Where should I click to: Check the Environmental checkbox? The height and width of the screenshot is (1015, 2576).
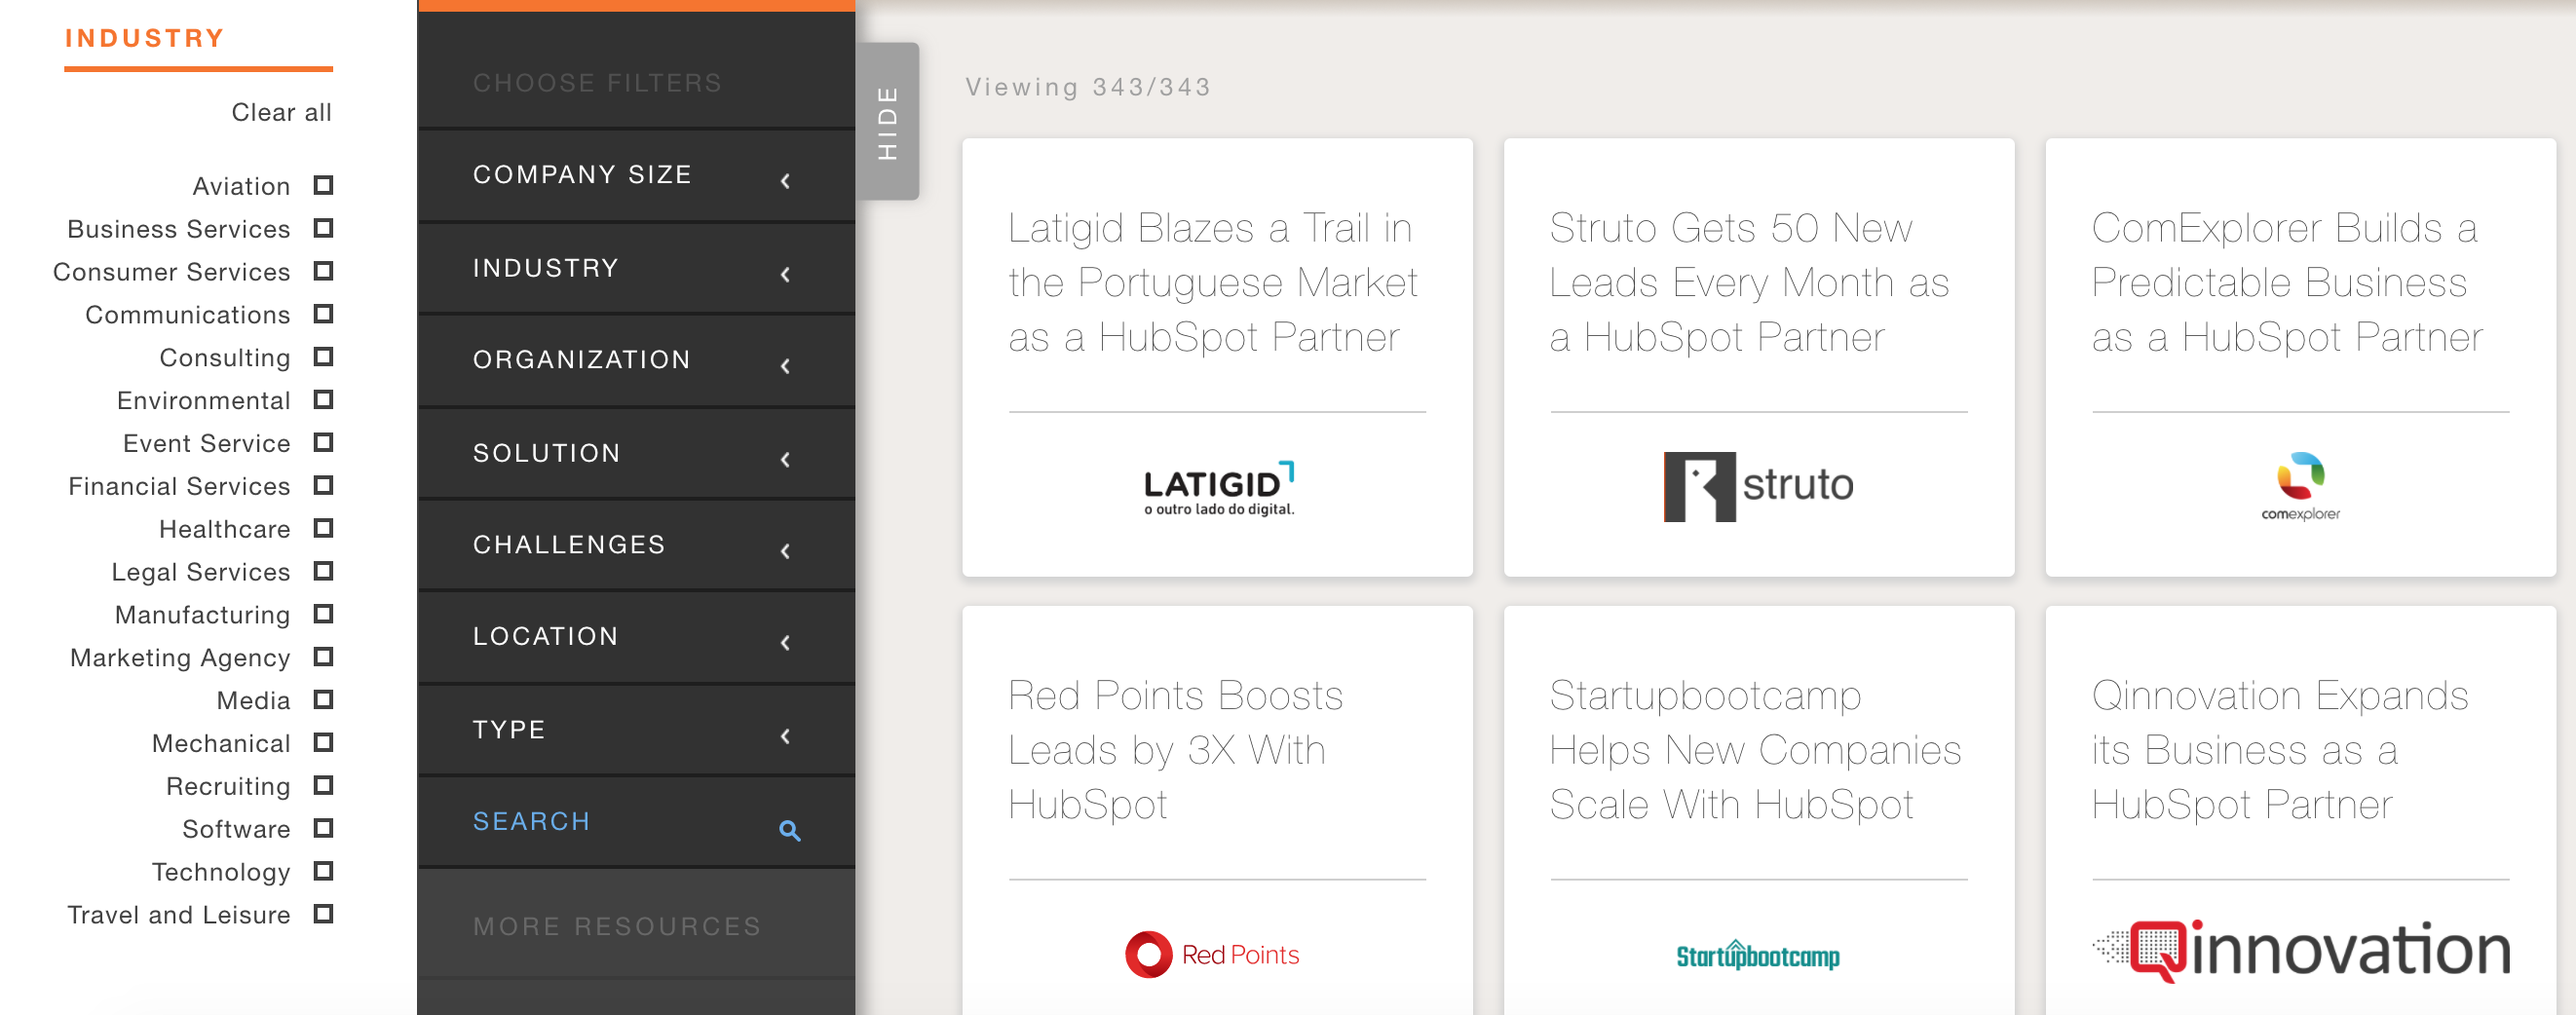(x=323, y=400)
